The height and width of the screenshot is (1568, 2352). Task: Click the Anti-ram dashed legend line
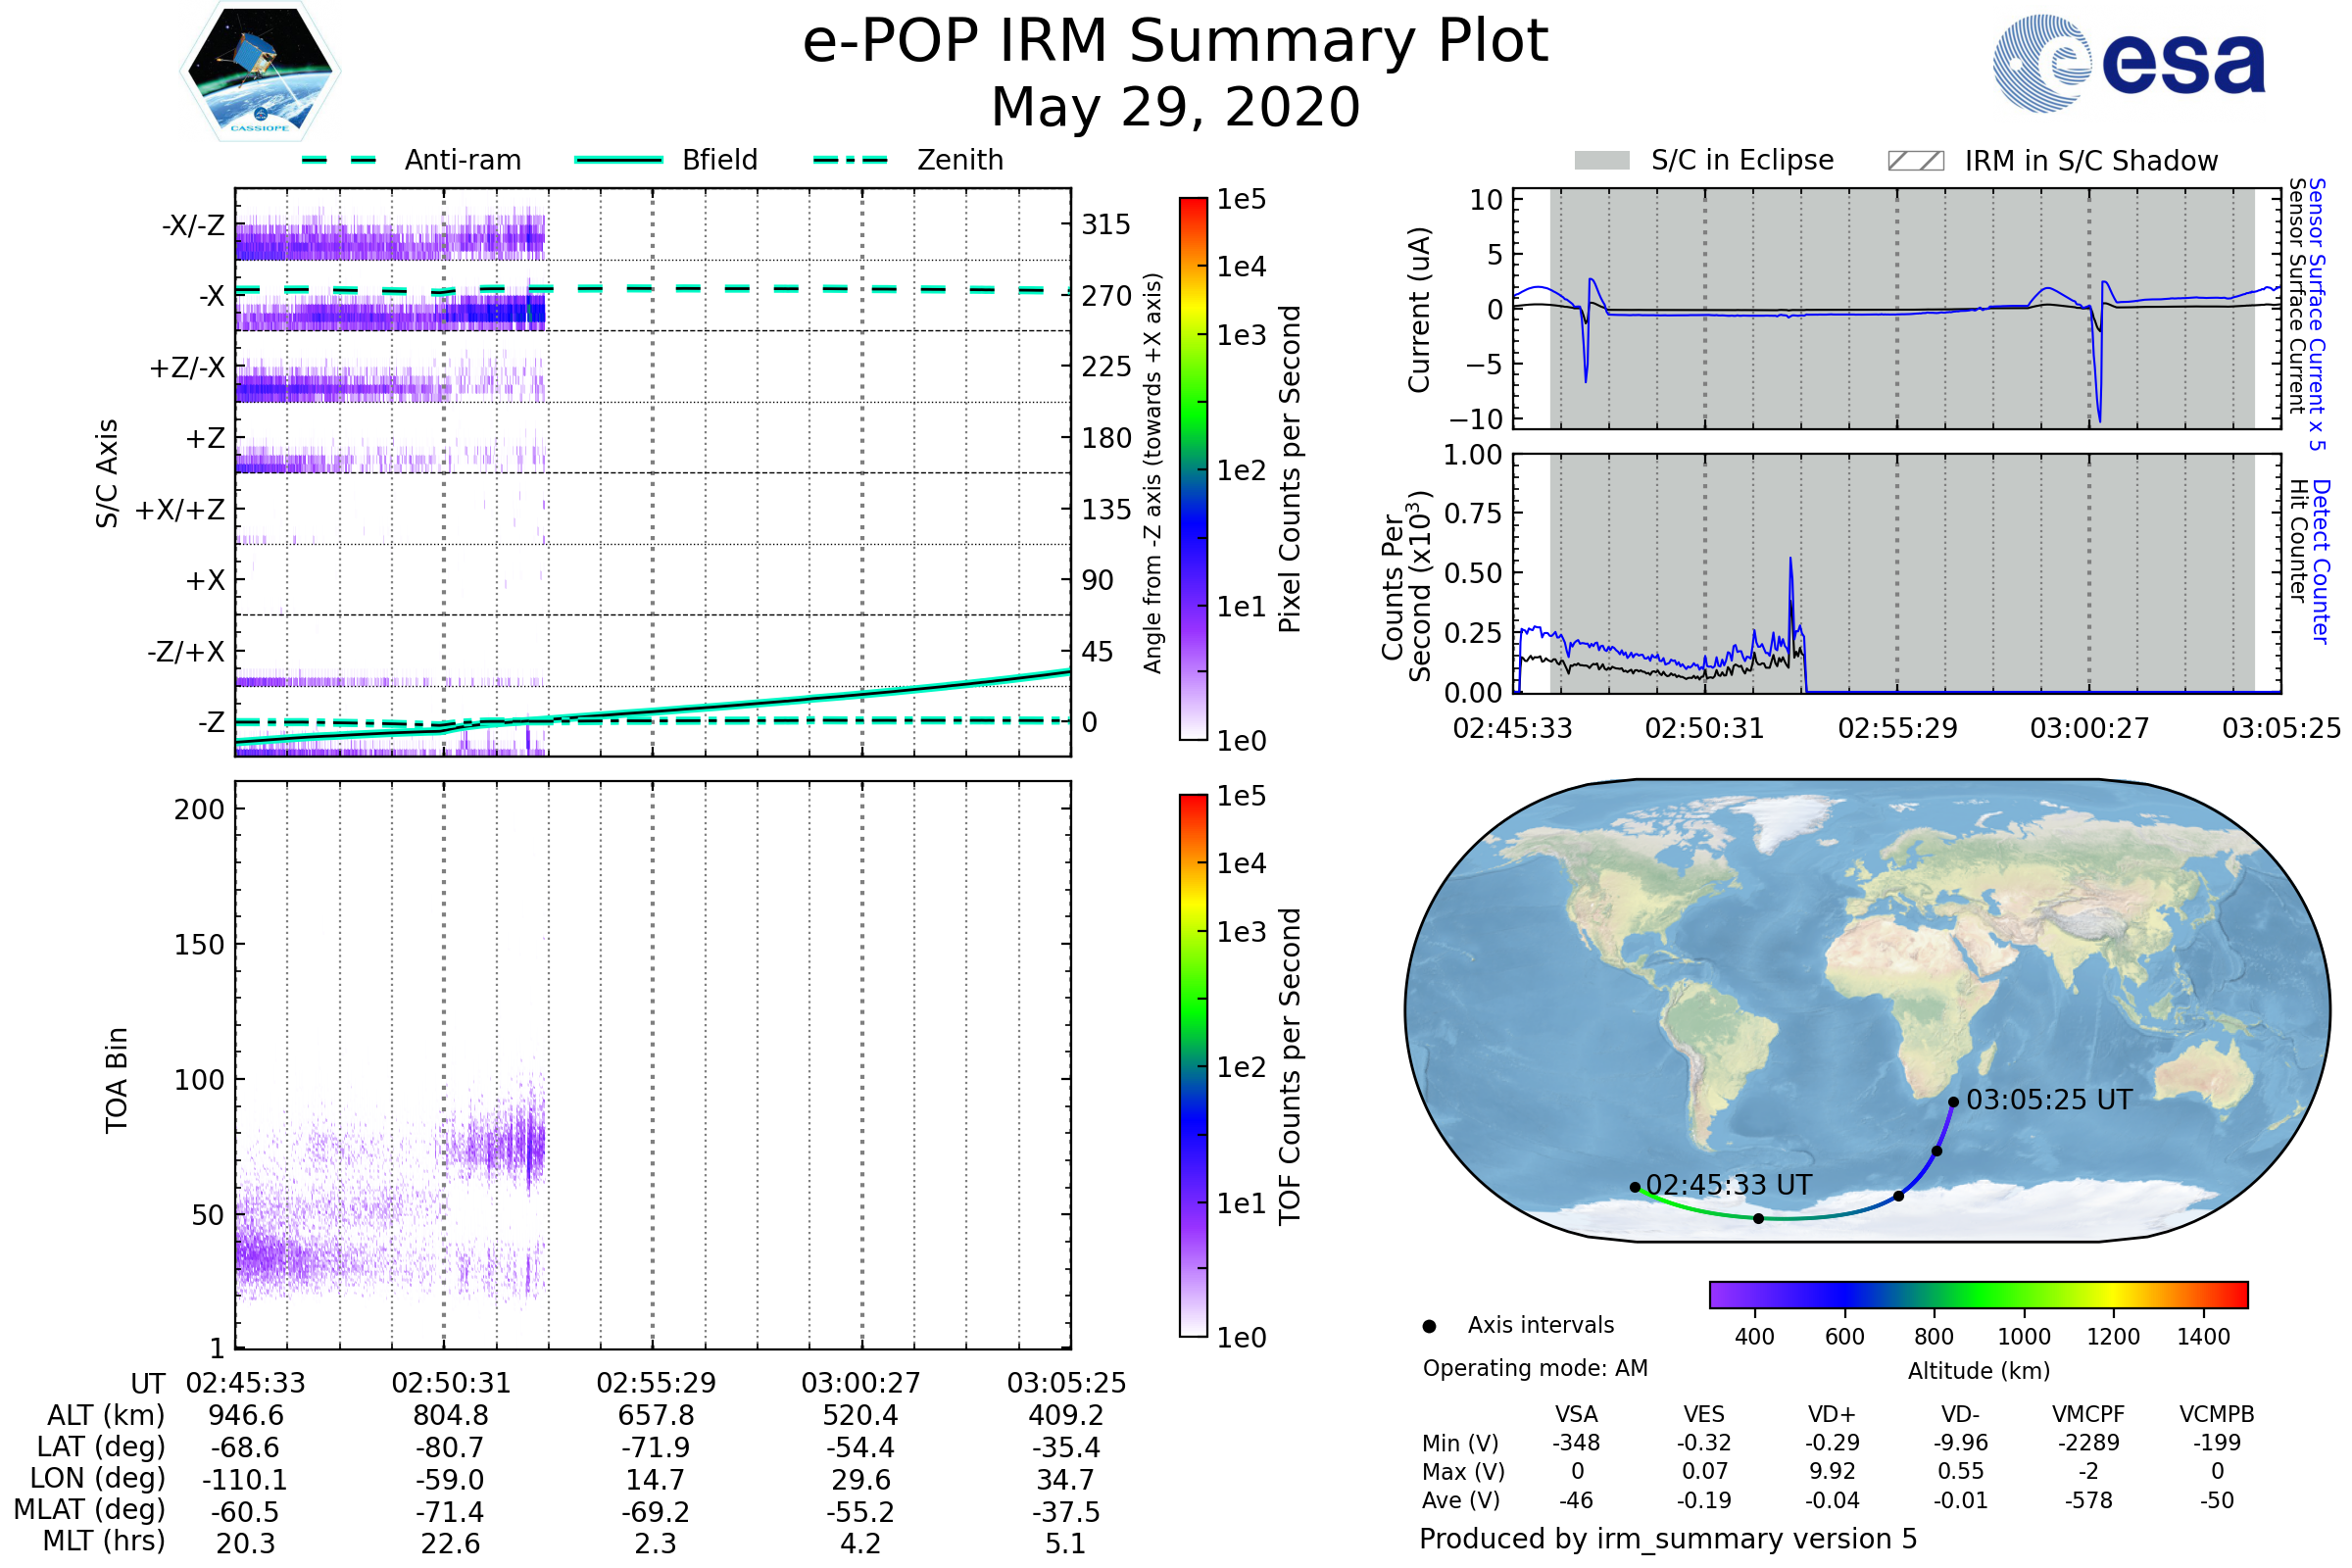[339, 160]
